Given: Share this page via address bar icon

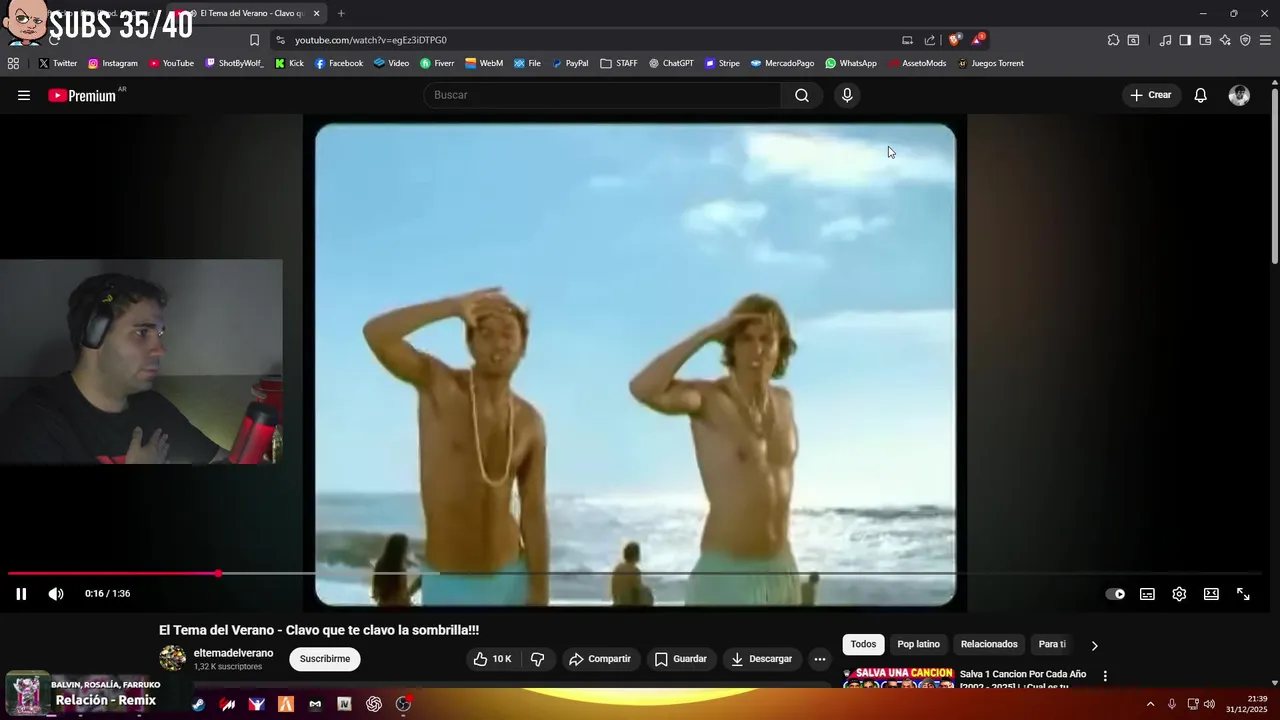Looking at the screenshot, I should (x=929, y=40).
